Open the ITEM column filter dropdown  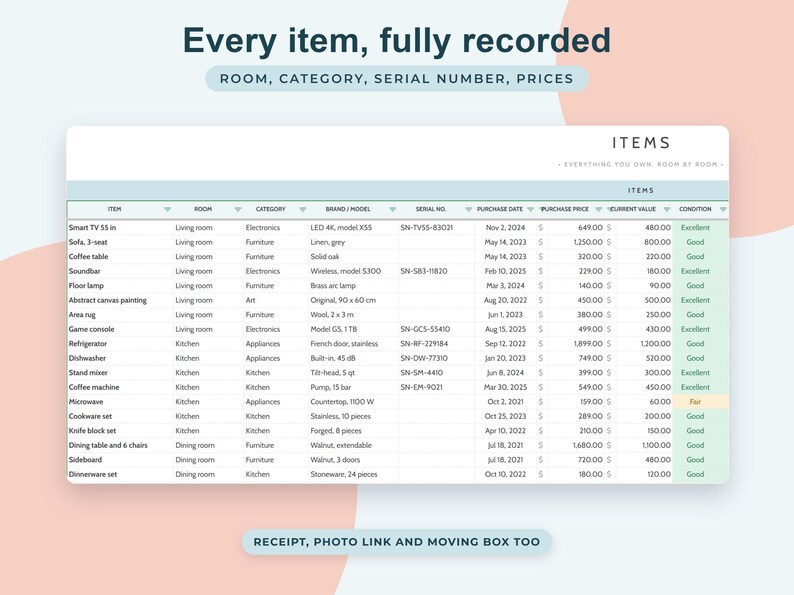168,210
